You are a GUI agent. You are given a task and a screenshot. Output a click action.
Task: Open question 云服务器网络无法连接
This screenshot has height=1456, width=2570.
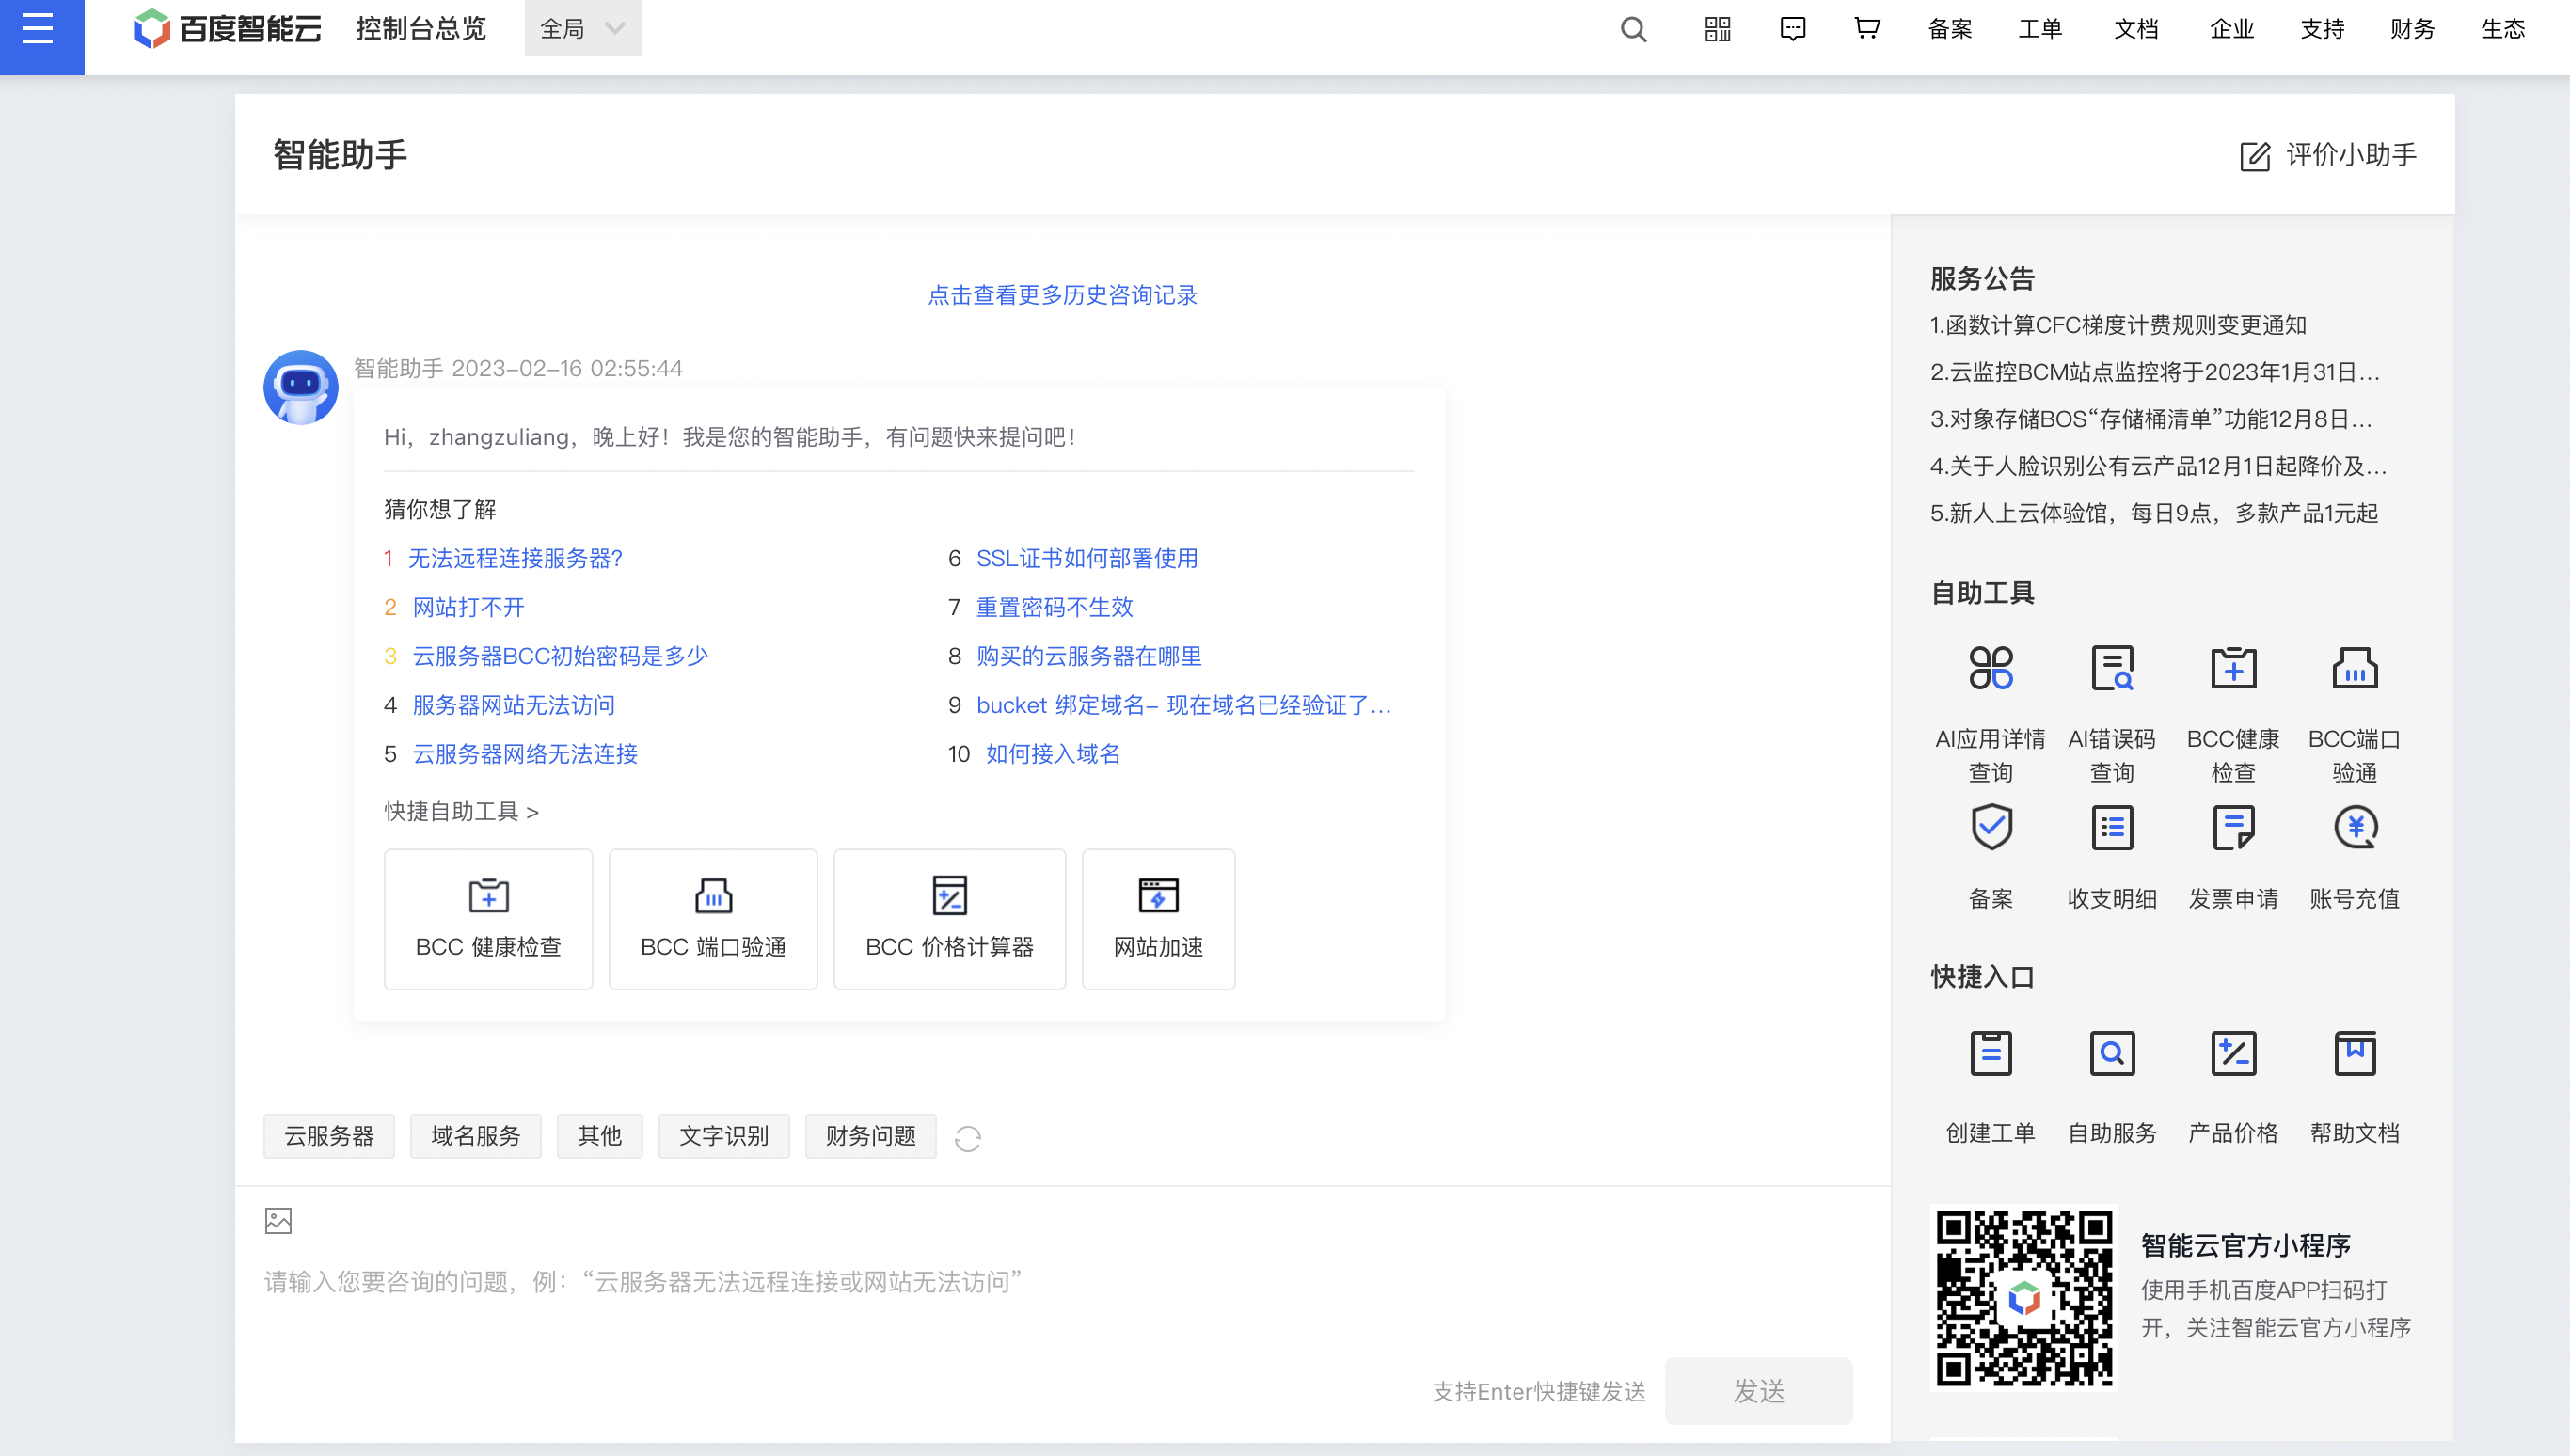point(525,754)
